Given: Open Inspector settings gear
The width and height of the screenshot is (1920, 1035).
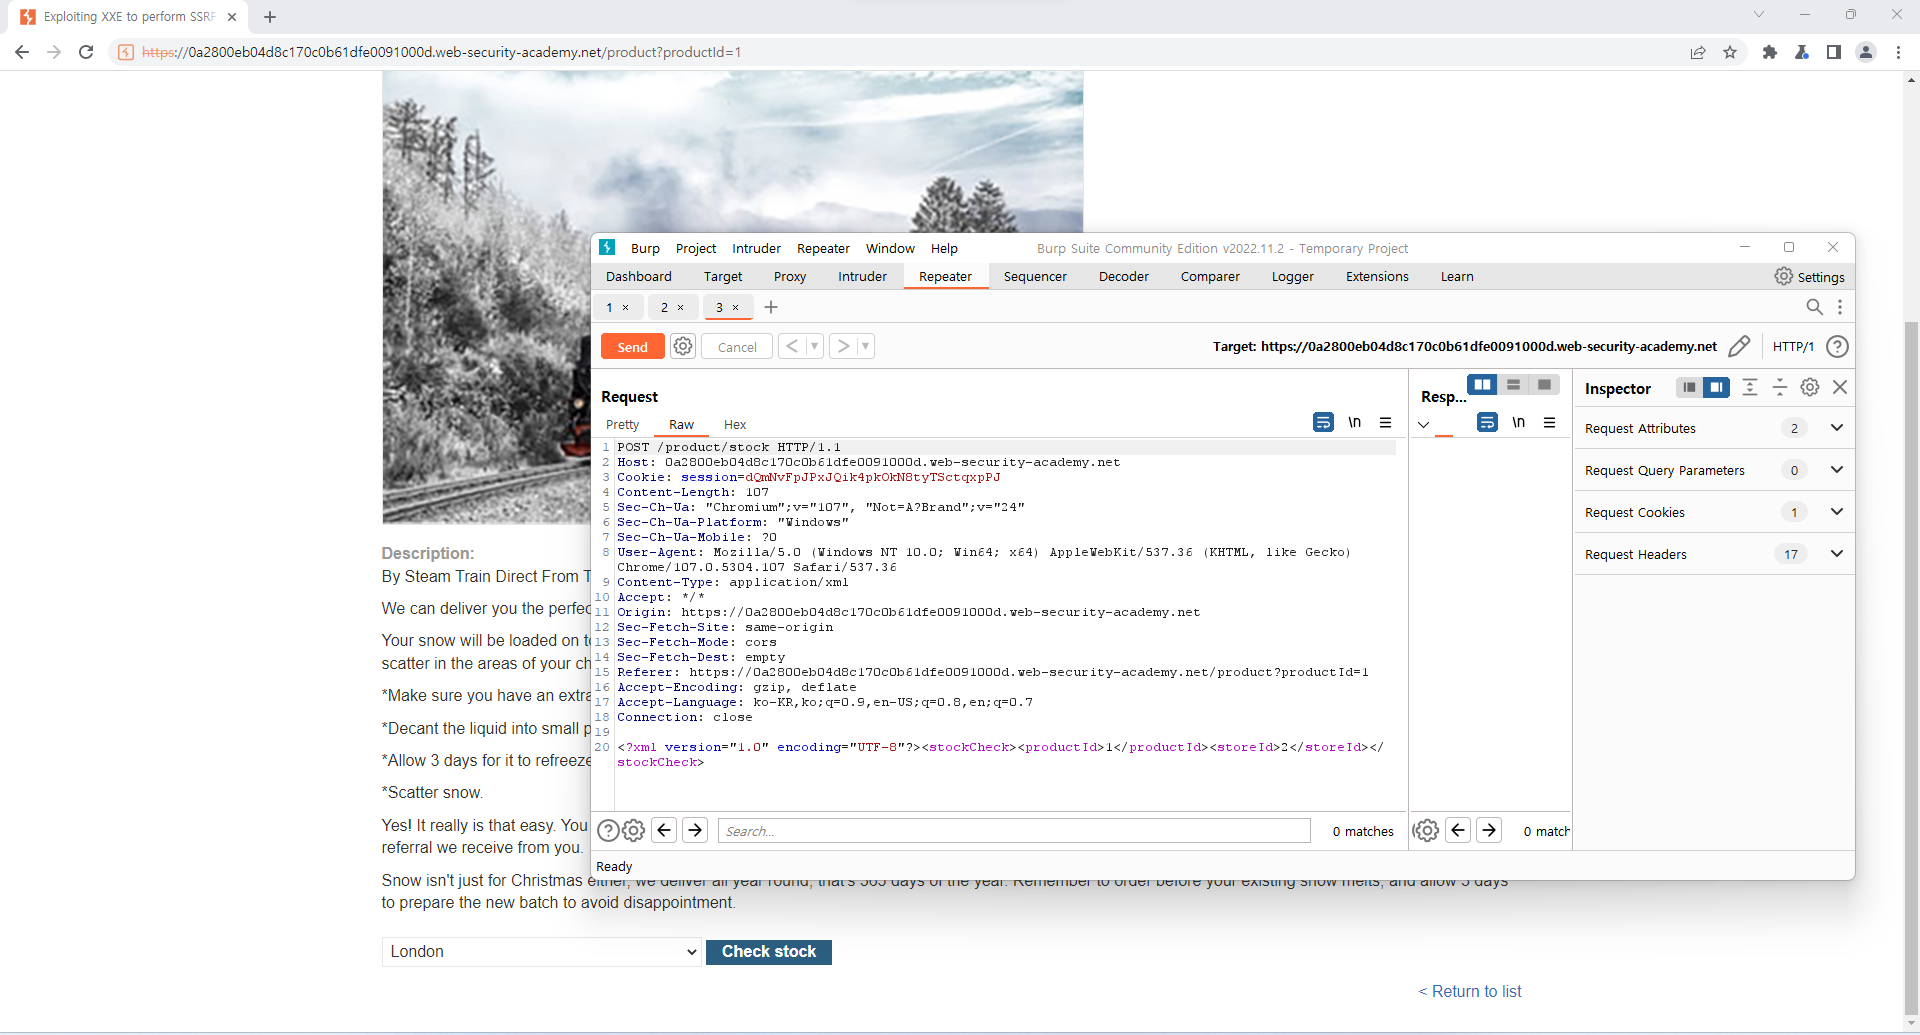Looking at the screenshot, I should pyautogui.click(x=1810, y=387).
